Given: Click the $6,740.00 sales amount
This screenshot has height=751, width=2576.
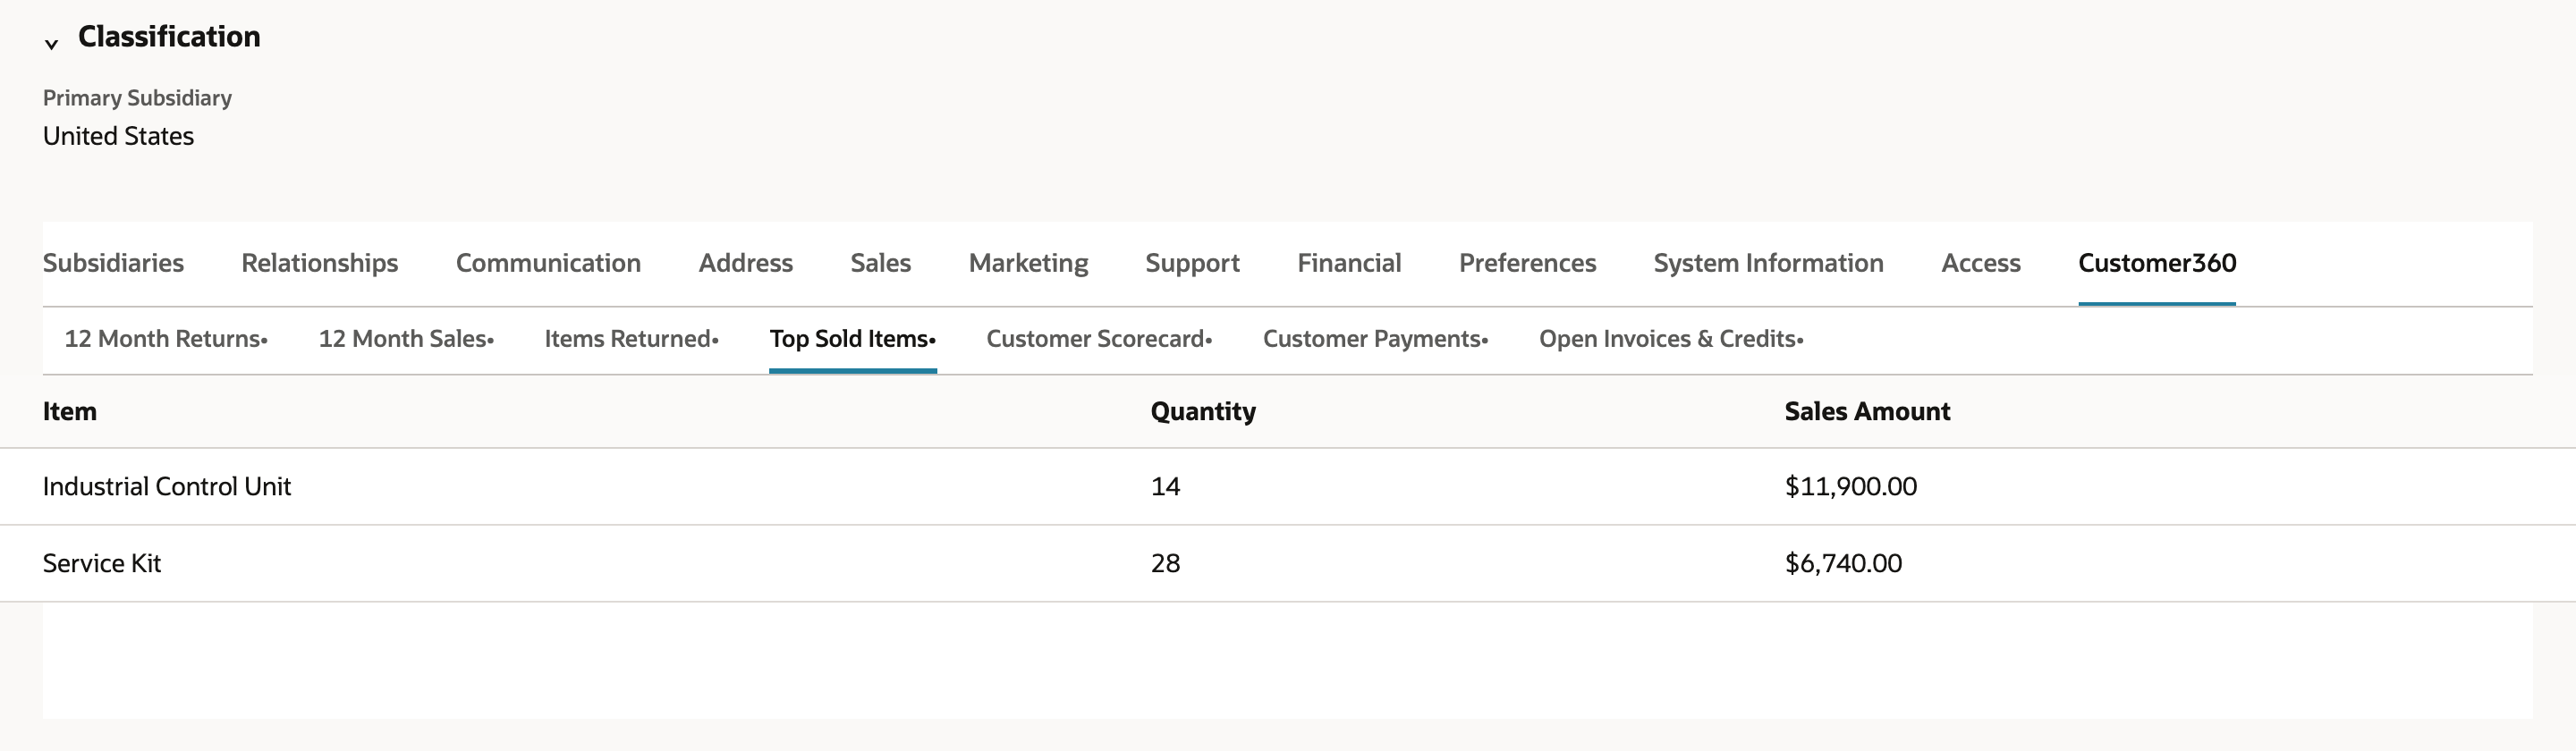Looking at the screenshot, I should pyautogui.click(x=1844, y=563).
